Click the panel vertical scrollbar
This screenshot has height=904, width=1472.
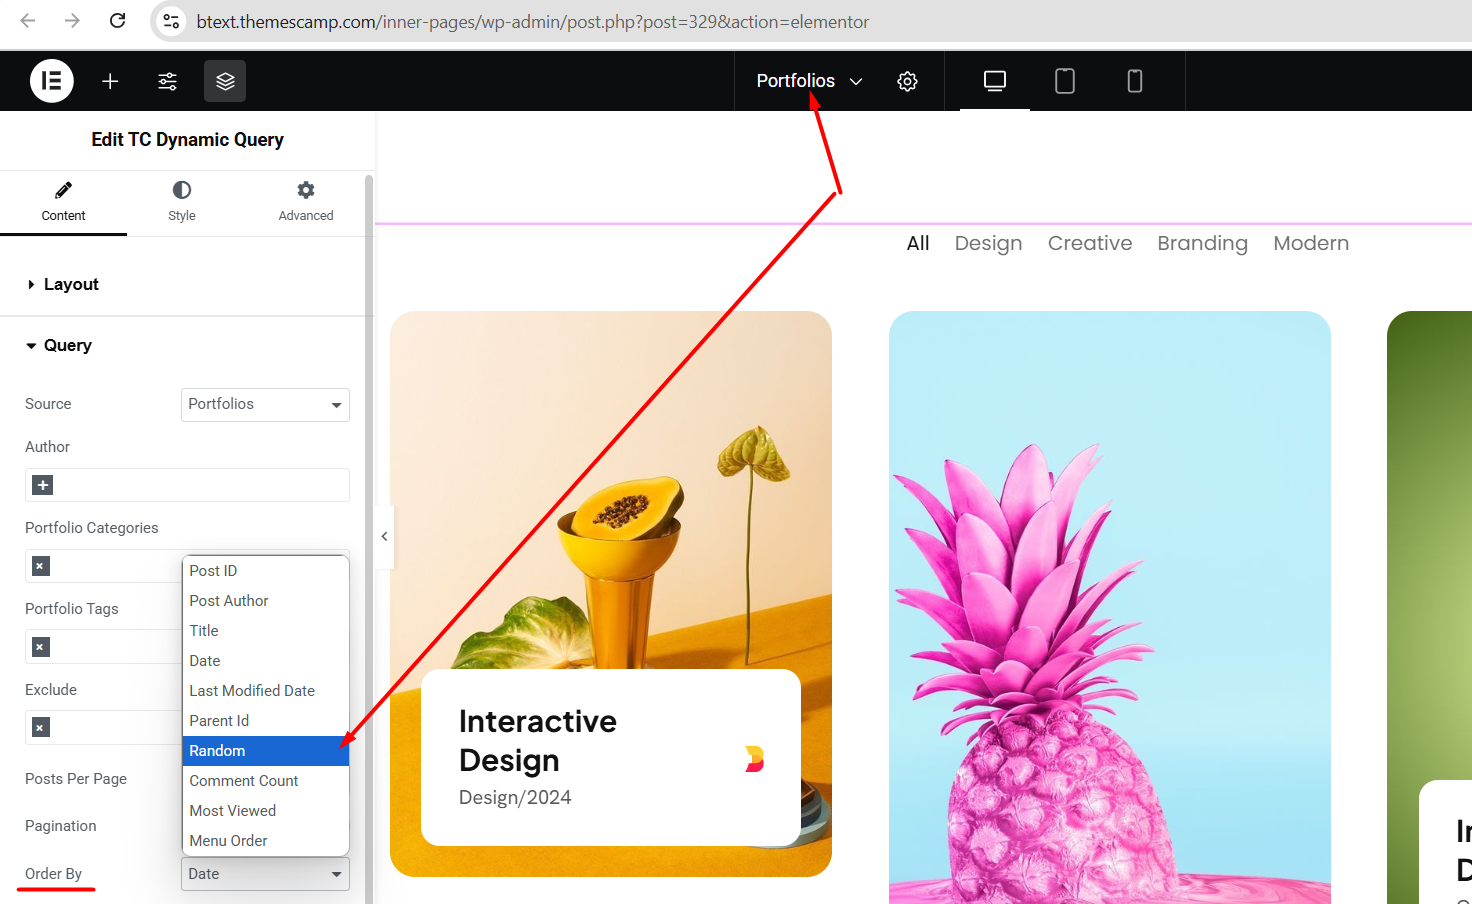[369, 540]
